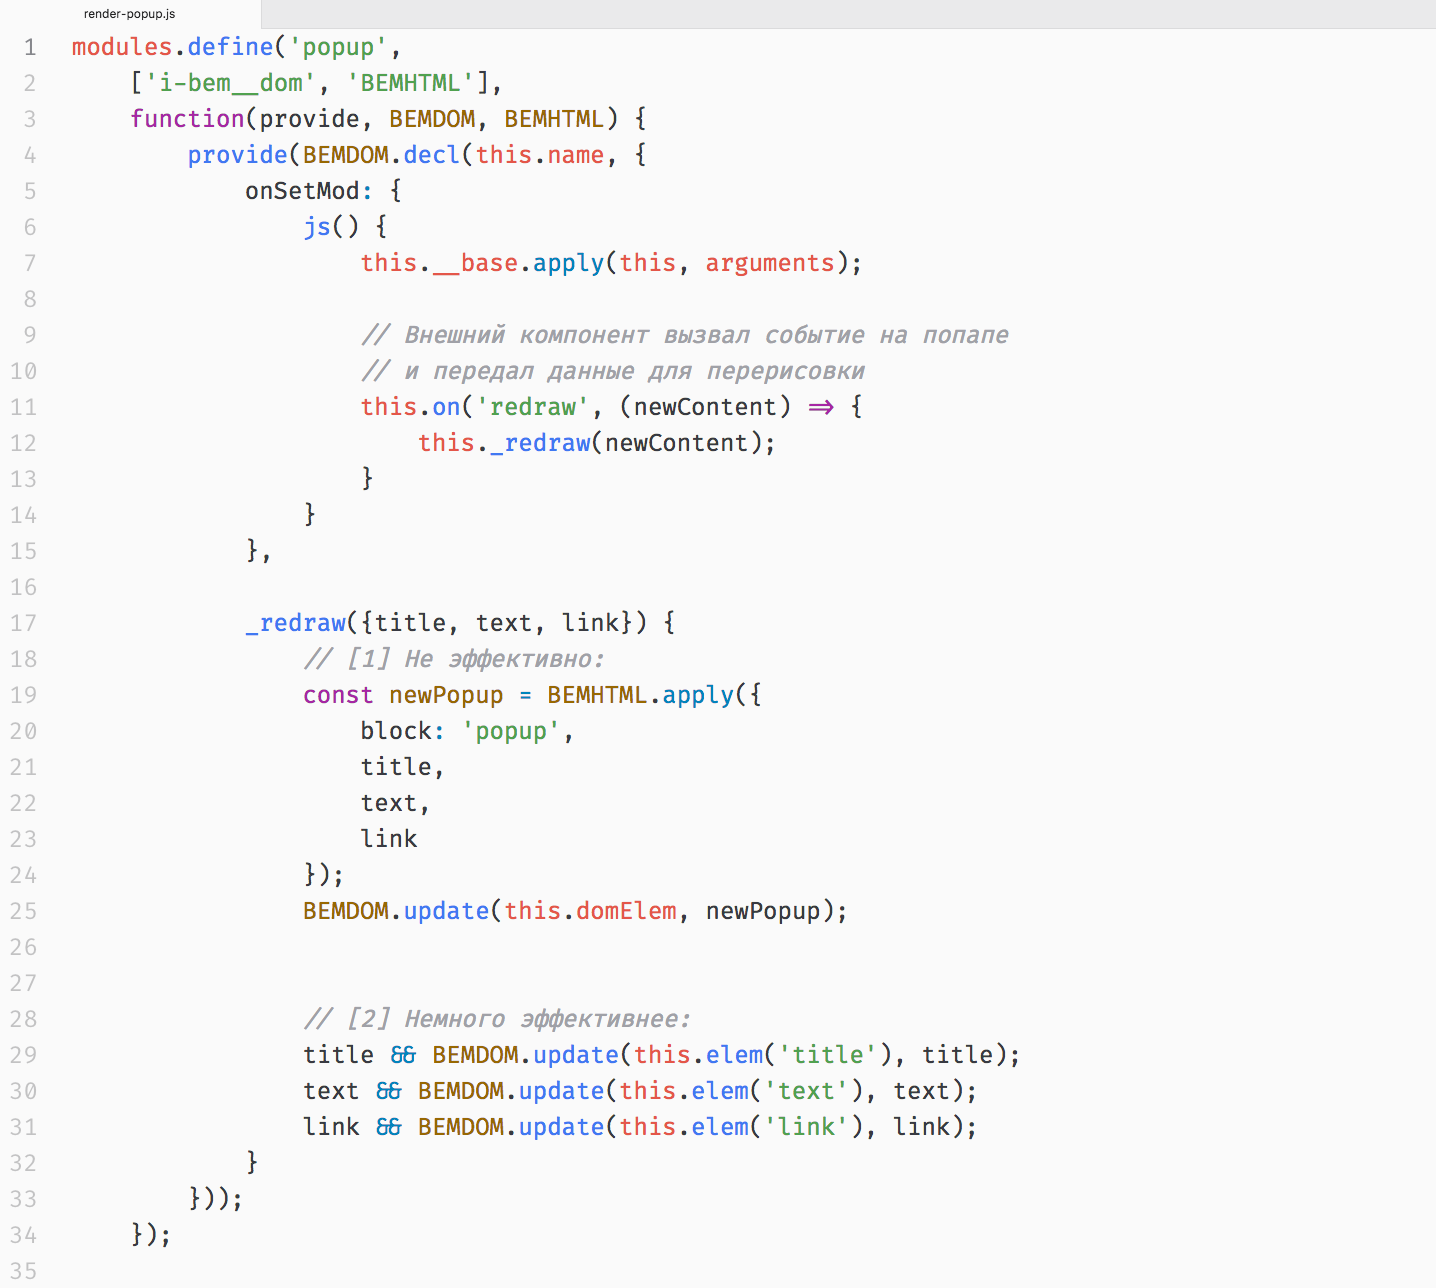1436x1288 pixels.
Task: Click the closing '}));' on line 33
Action: [216, 1199]
